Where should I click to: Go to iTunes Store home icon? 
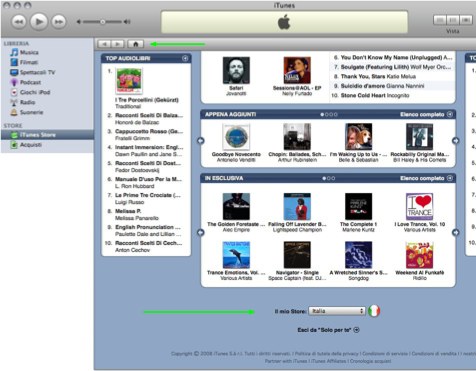(136, 44)
